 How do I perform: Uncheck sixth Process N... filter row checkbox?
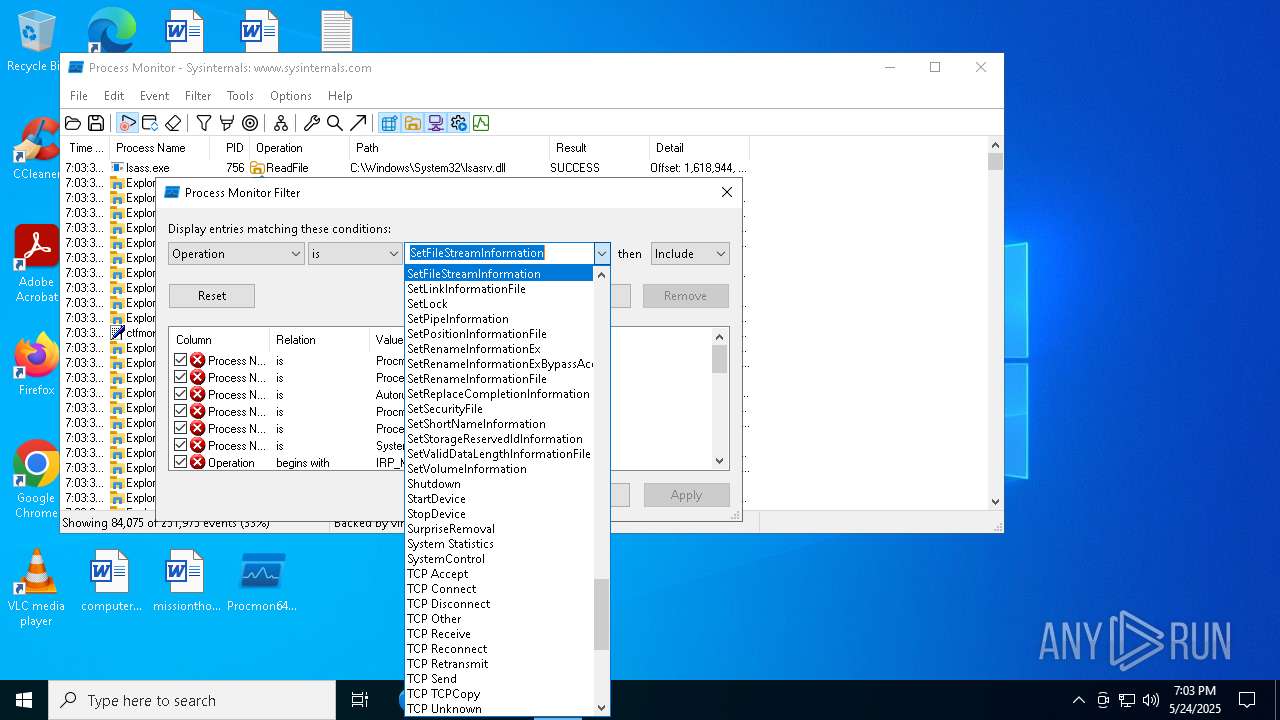coord(181,445)
